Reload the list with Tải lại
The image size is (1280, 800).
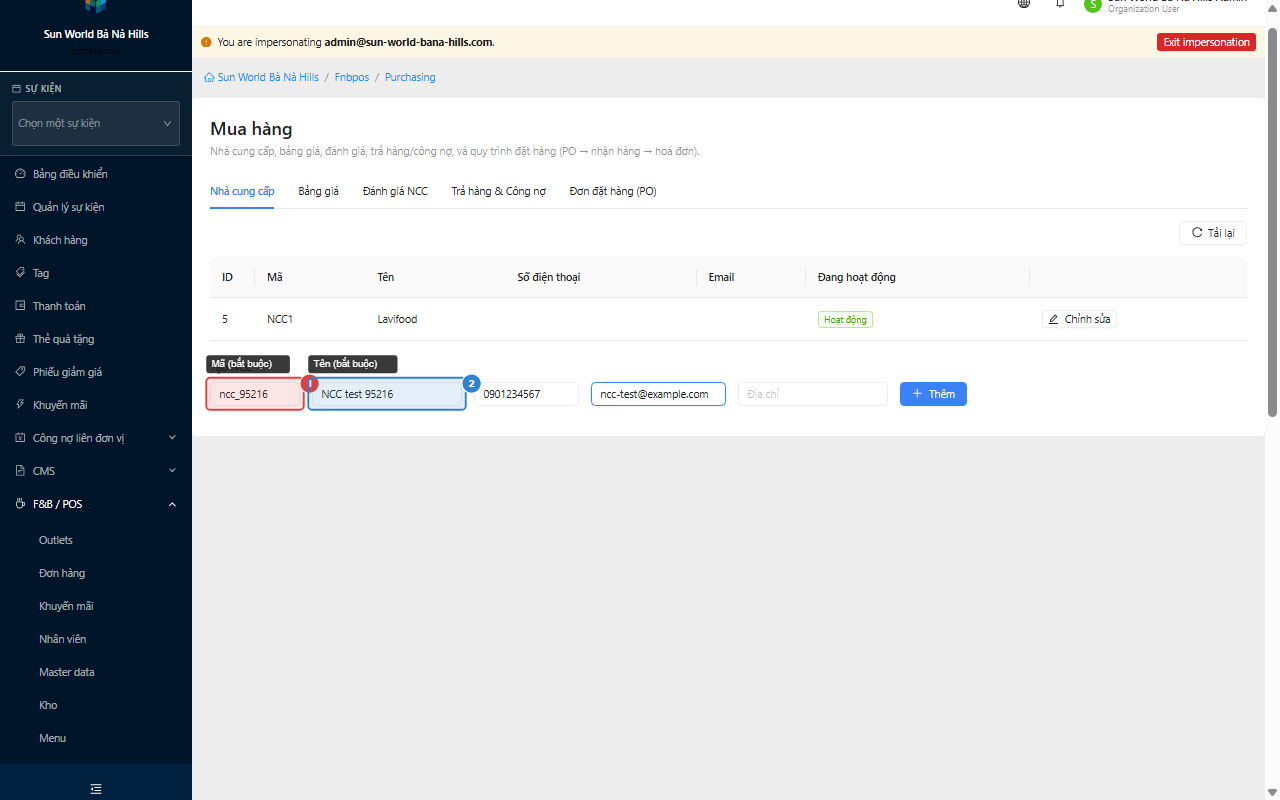coord(1213,233)
